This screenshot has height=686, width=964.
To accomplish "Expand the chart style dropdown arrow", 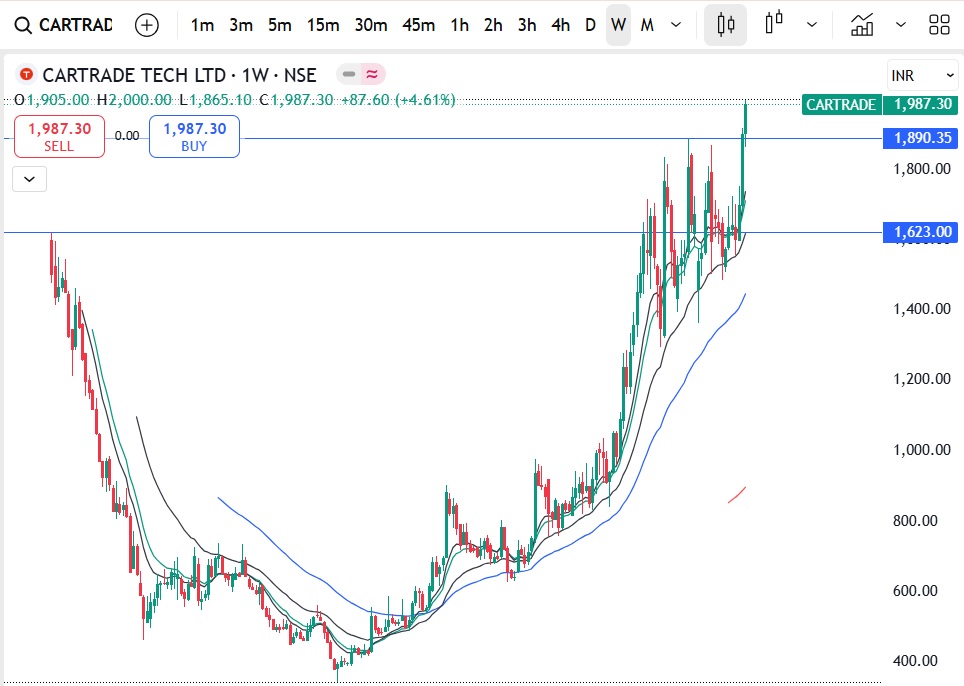I will point(812,25).
